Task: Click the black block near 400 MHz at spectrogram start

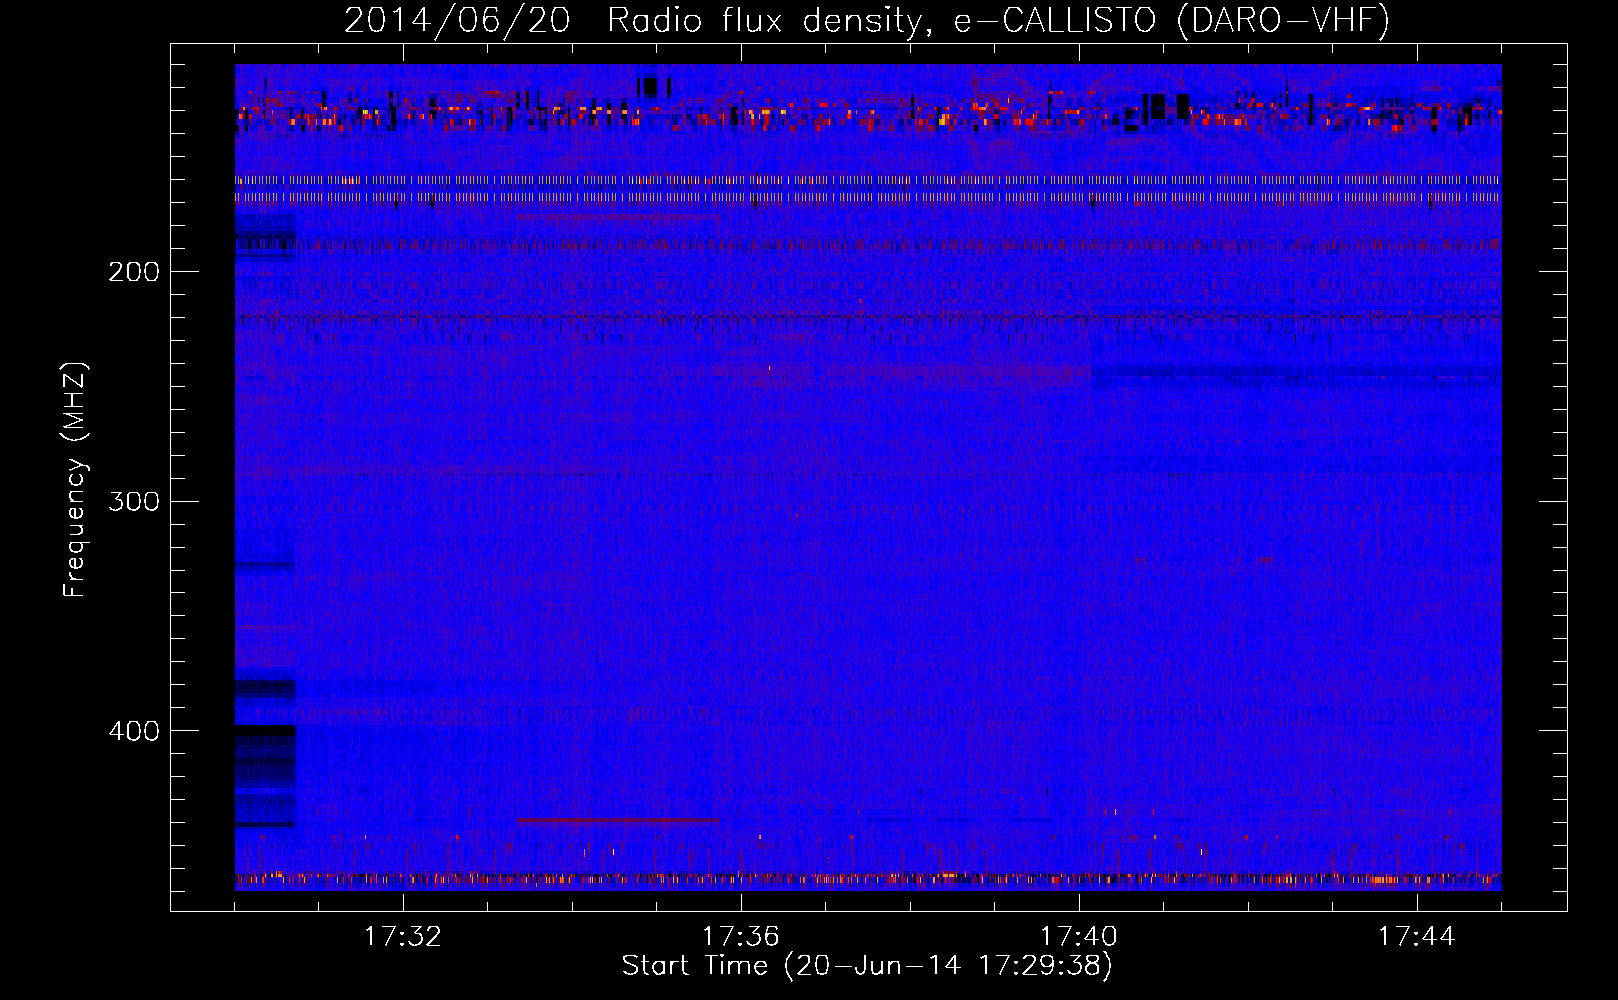Action: point(265,731)
